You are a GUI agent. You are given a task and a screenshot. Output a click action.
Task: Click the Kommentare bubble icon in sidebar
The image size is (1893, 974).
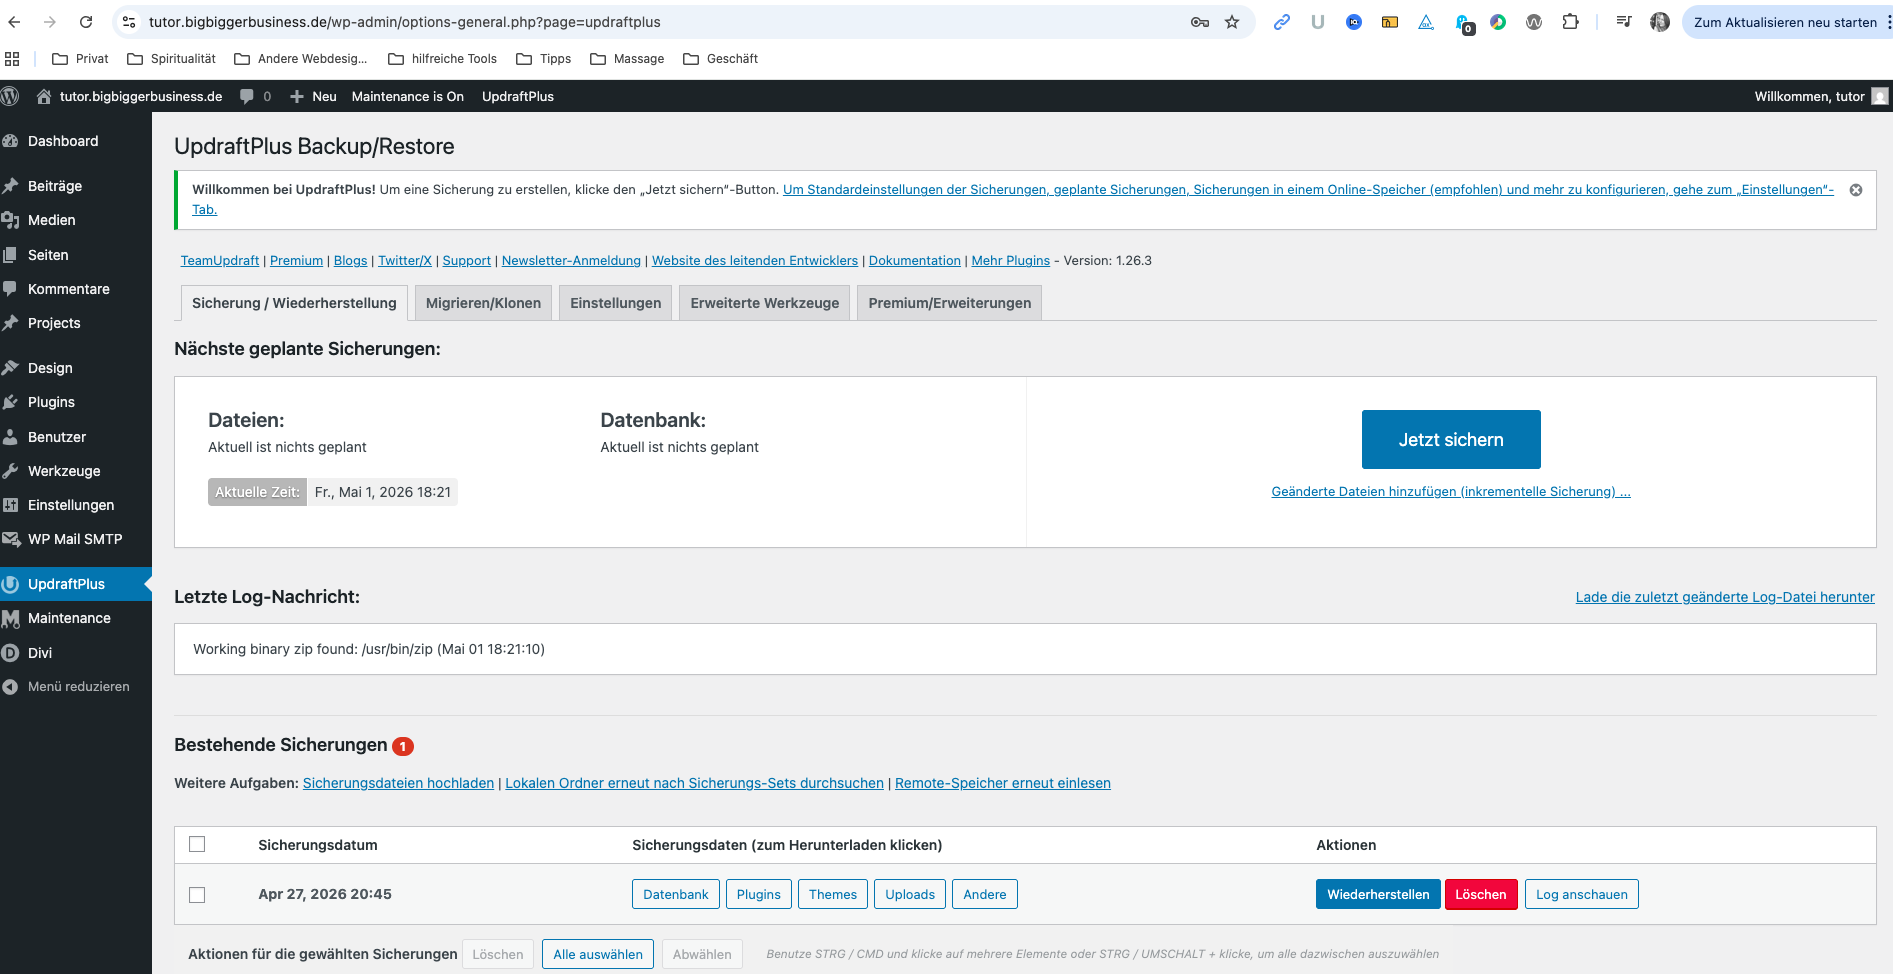11,289
